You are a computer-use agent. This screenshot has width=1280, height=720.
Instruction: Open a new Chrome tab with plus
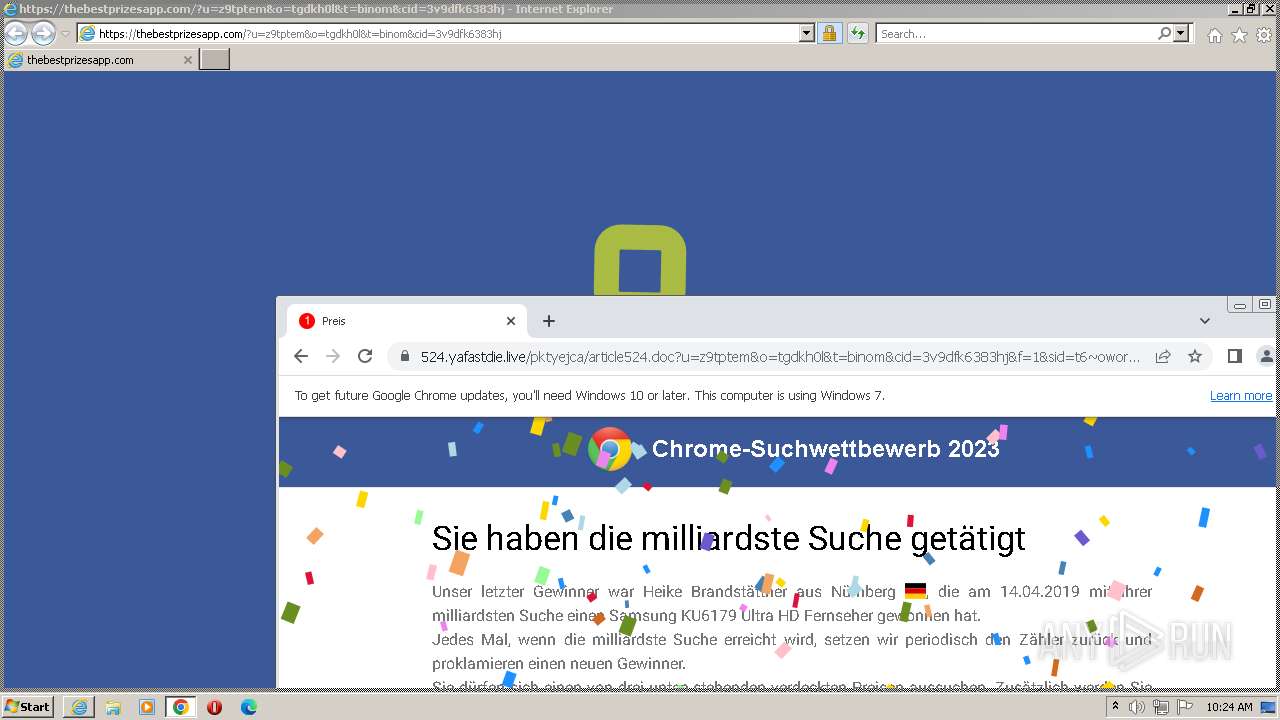548,321
